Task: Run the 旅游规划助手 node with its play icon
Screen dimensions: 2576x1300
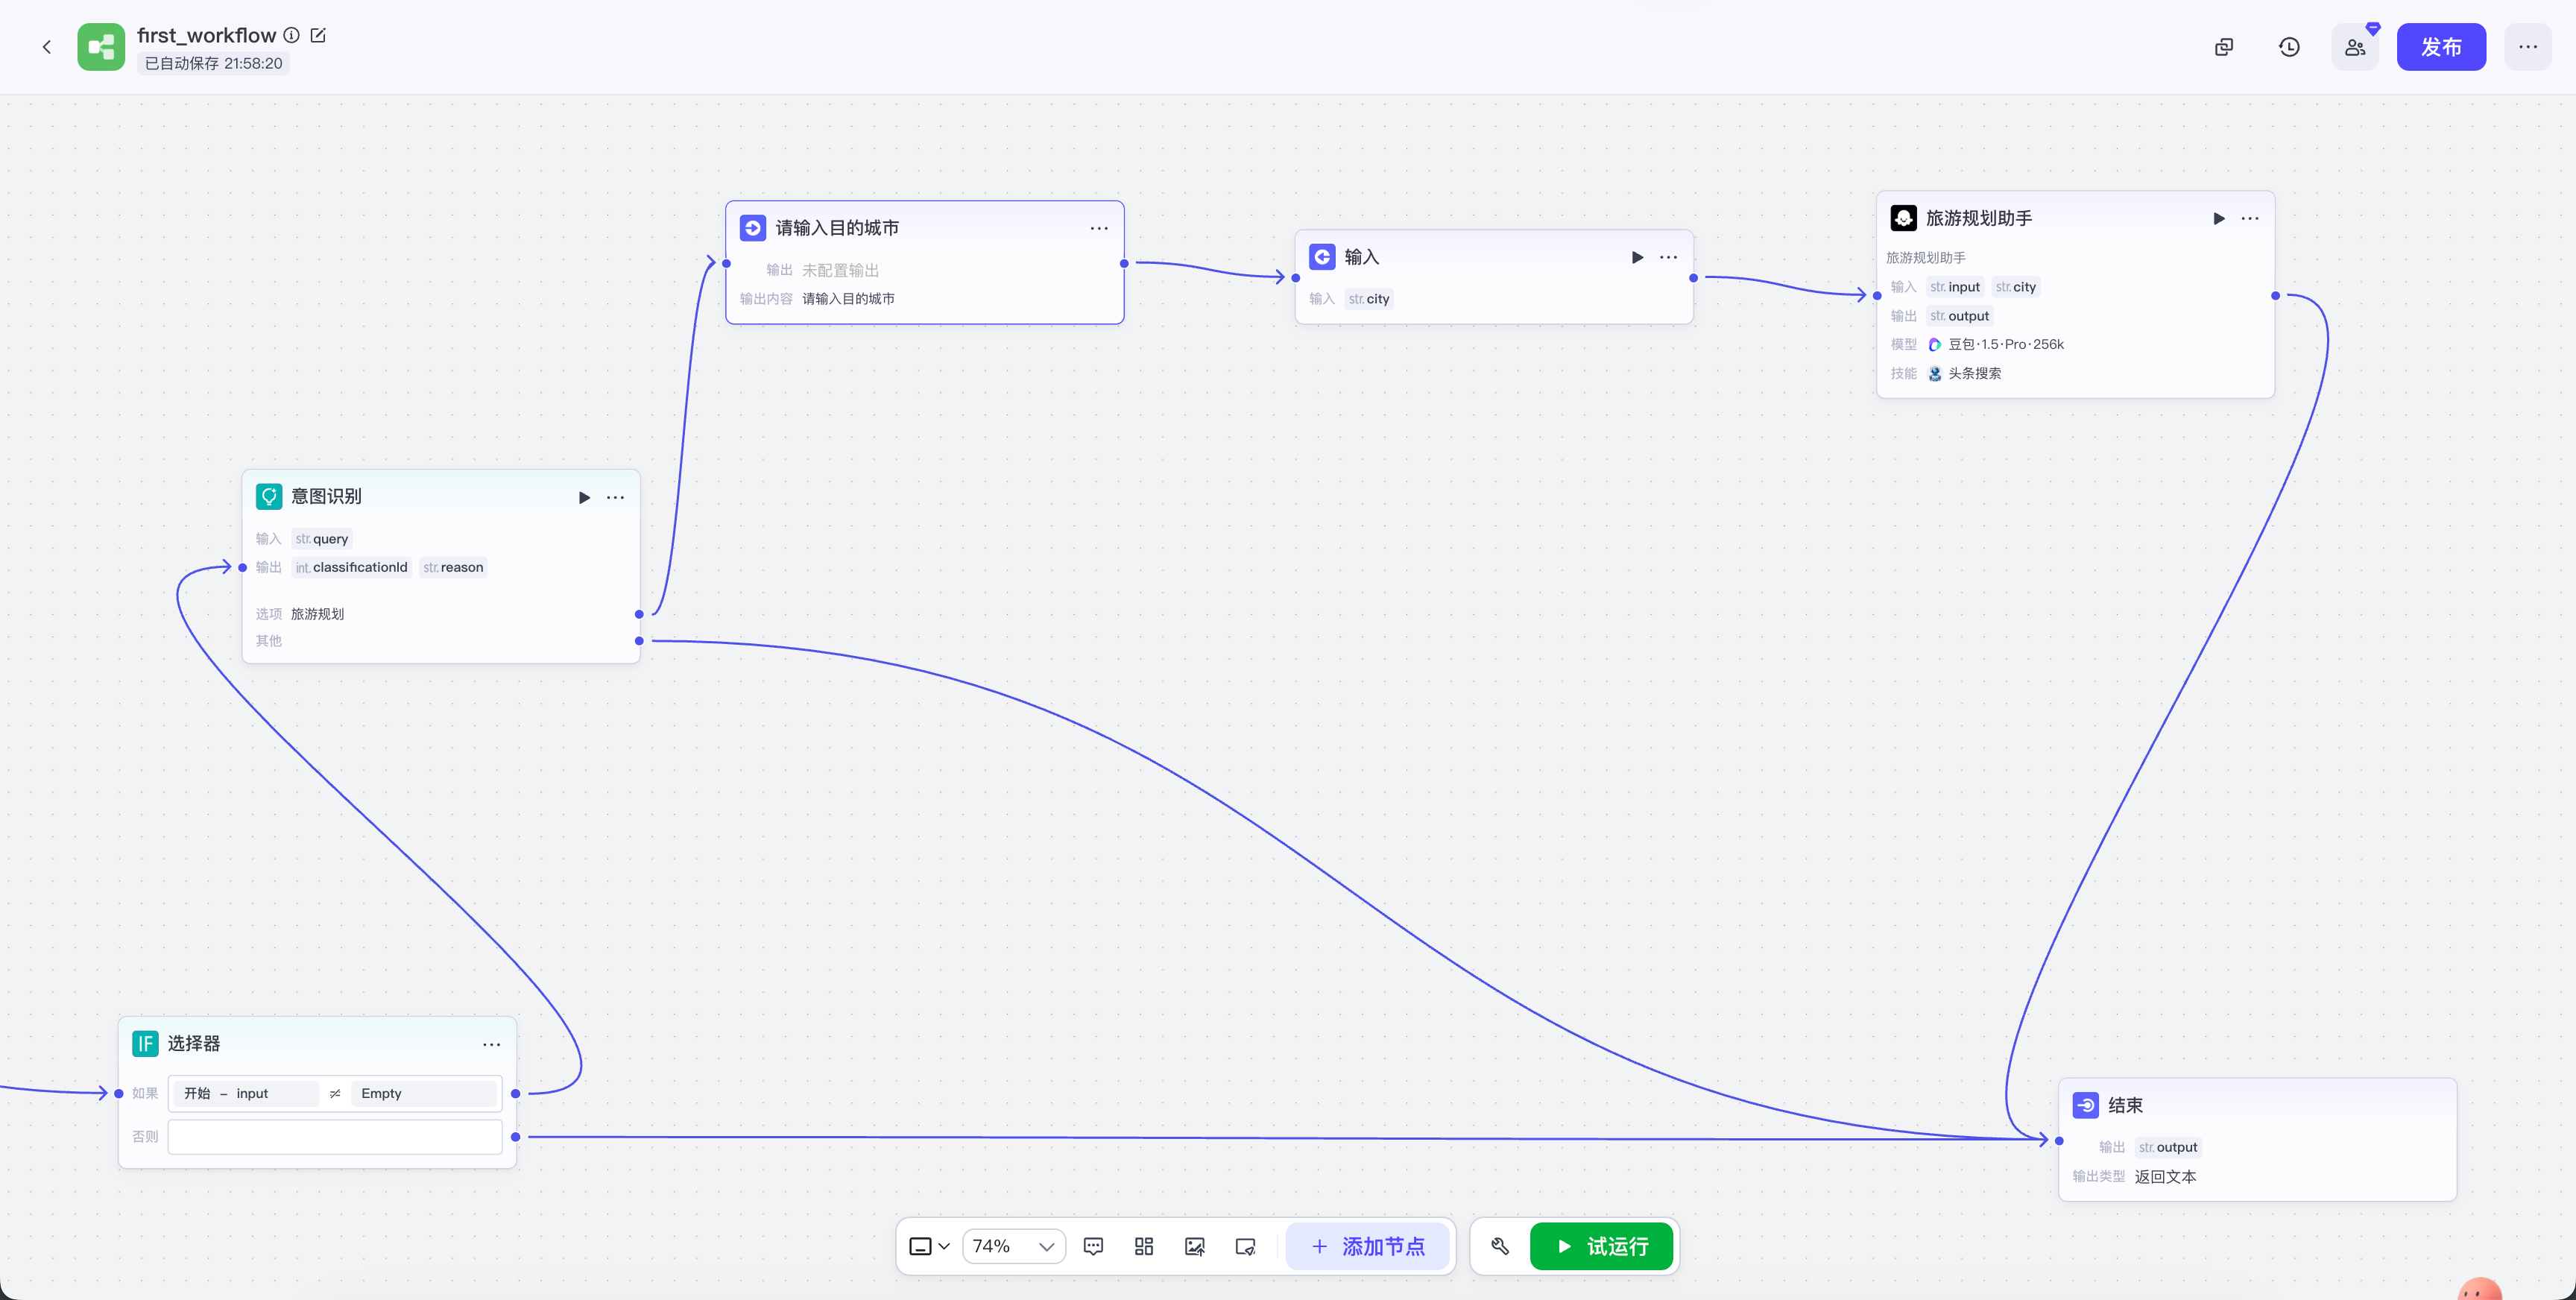Action: [2218, 218]
